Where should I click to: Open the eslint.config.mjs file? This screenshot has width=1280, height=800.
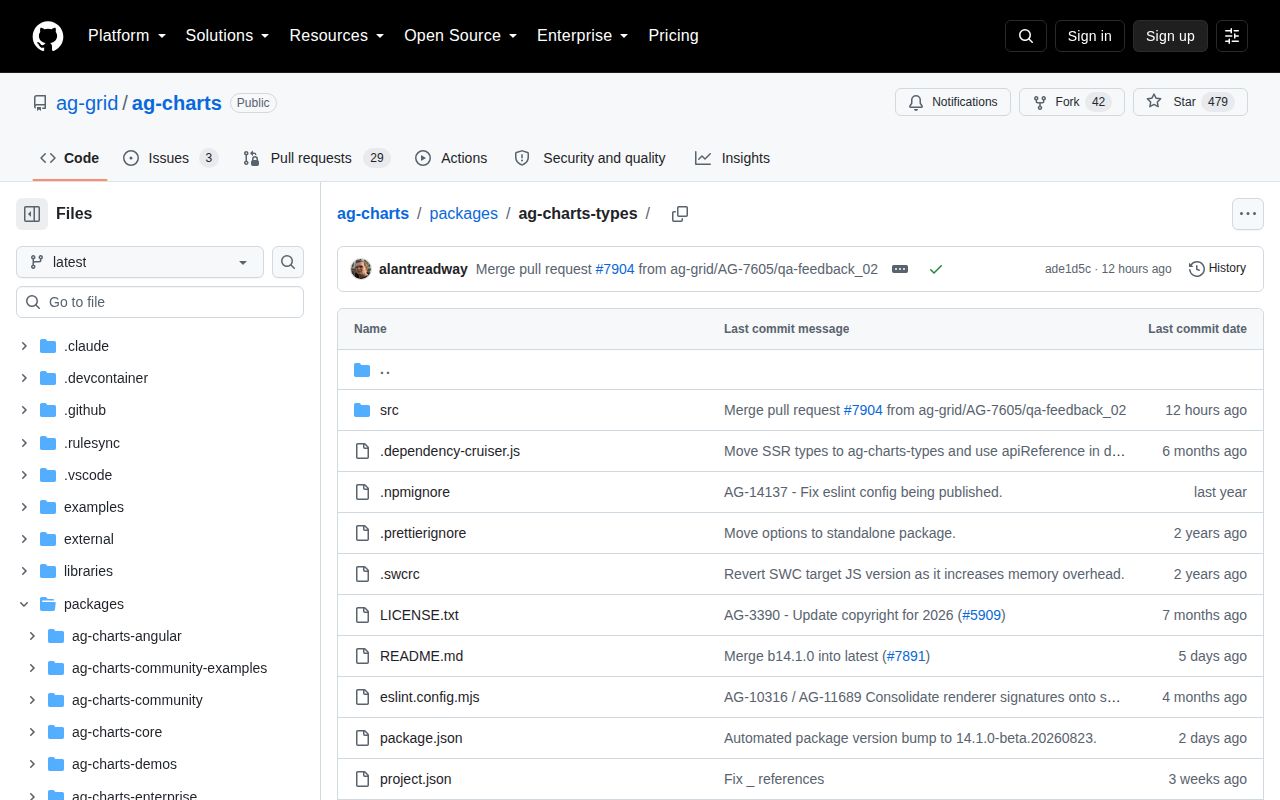point(430,697)
